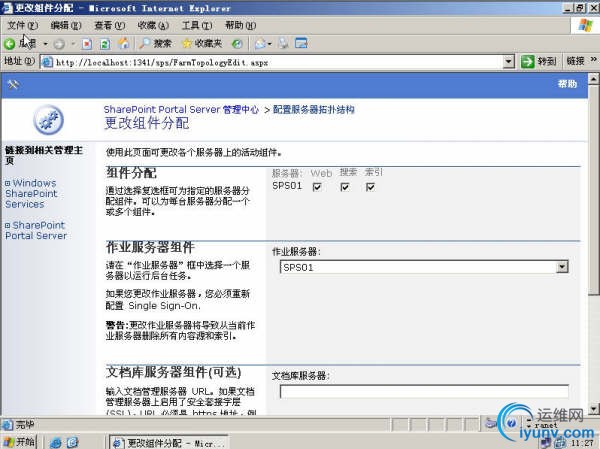The height and width of the screenshot is (449, 600).
Task: Toggle the 索引 checkbox for SPS01
Action: click(x=370, y=187)
